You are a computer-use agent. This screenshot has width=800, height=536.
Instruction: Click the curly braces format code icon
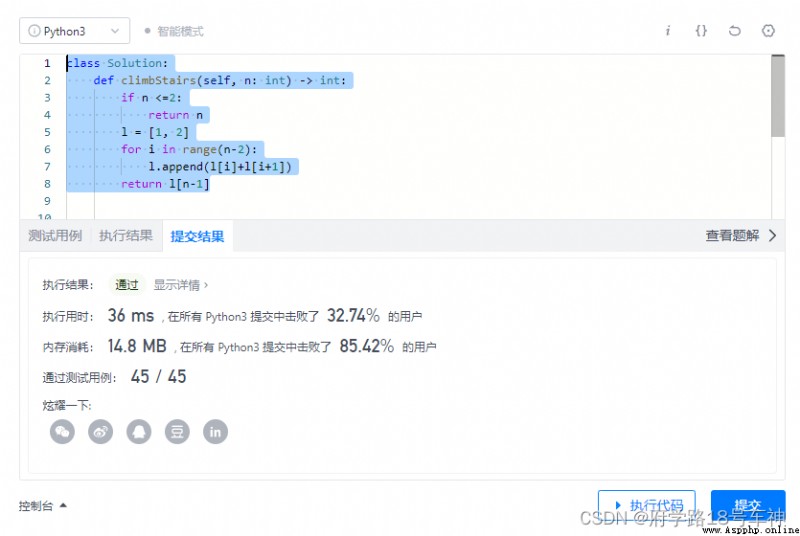point(701,31)
